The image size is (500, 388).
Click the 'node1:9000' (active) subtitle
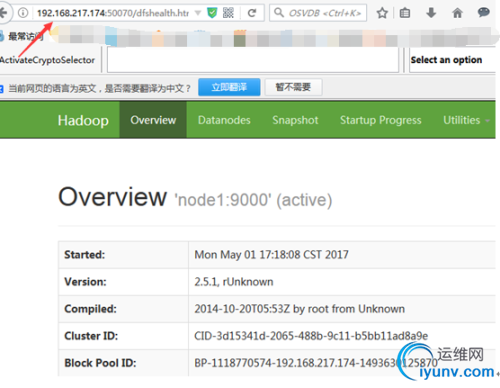(254, 200)
